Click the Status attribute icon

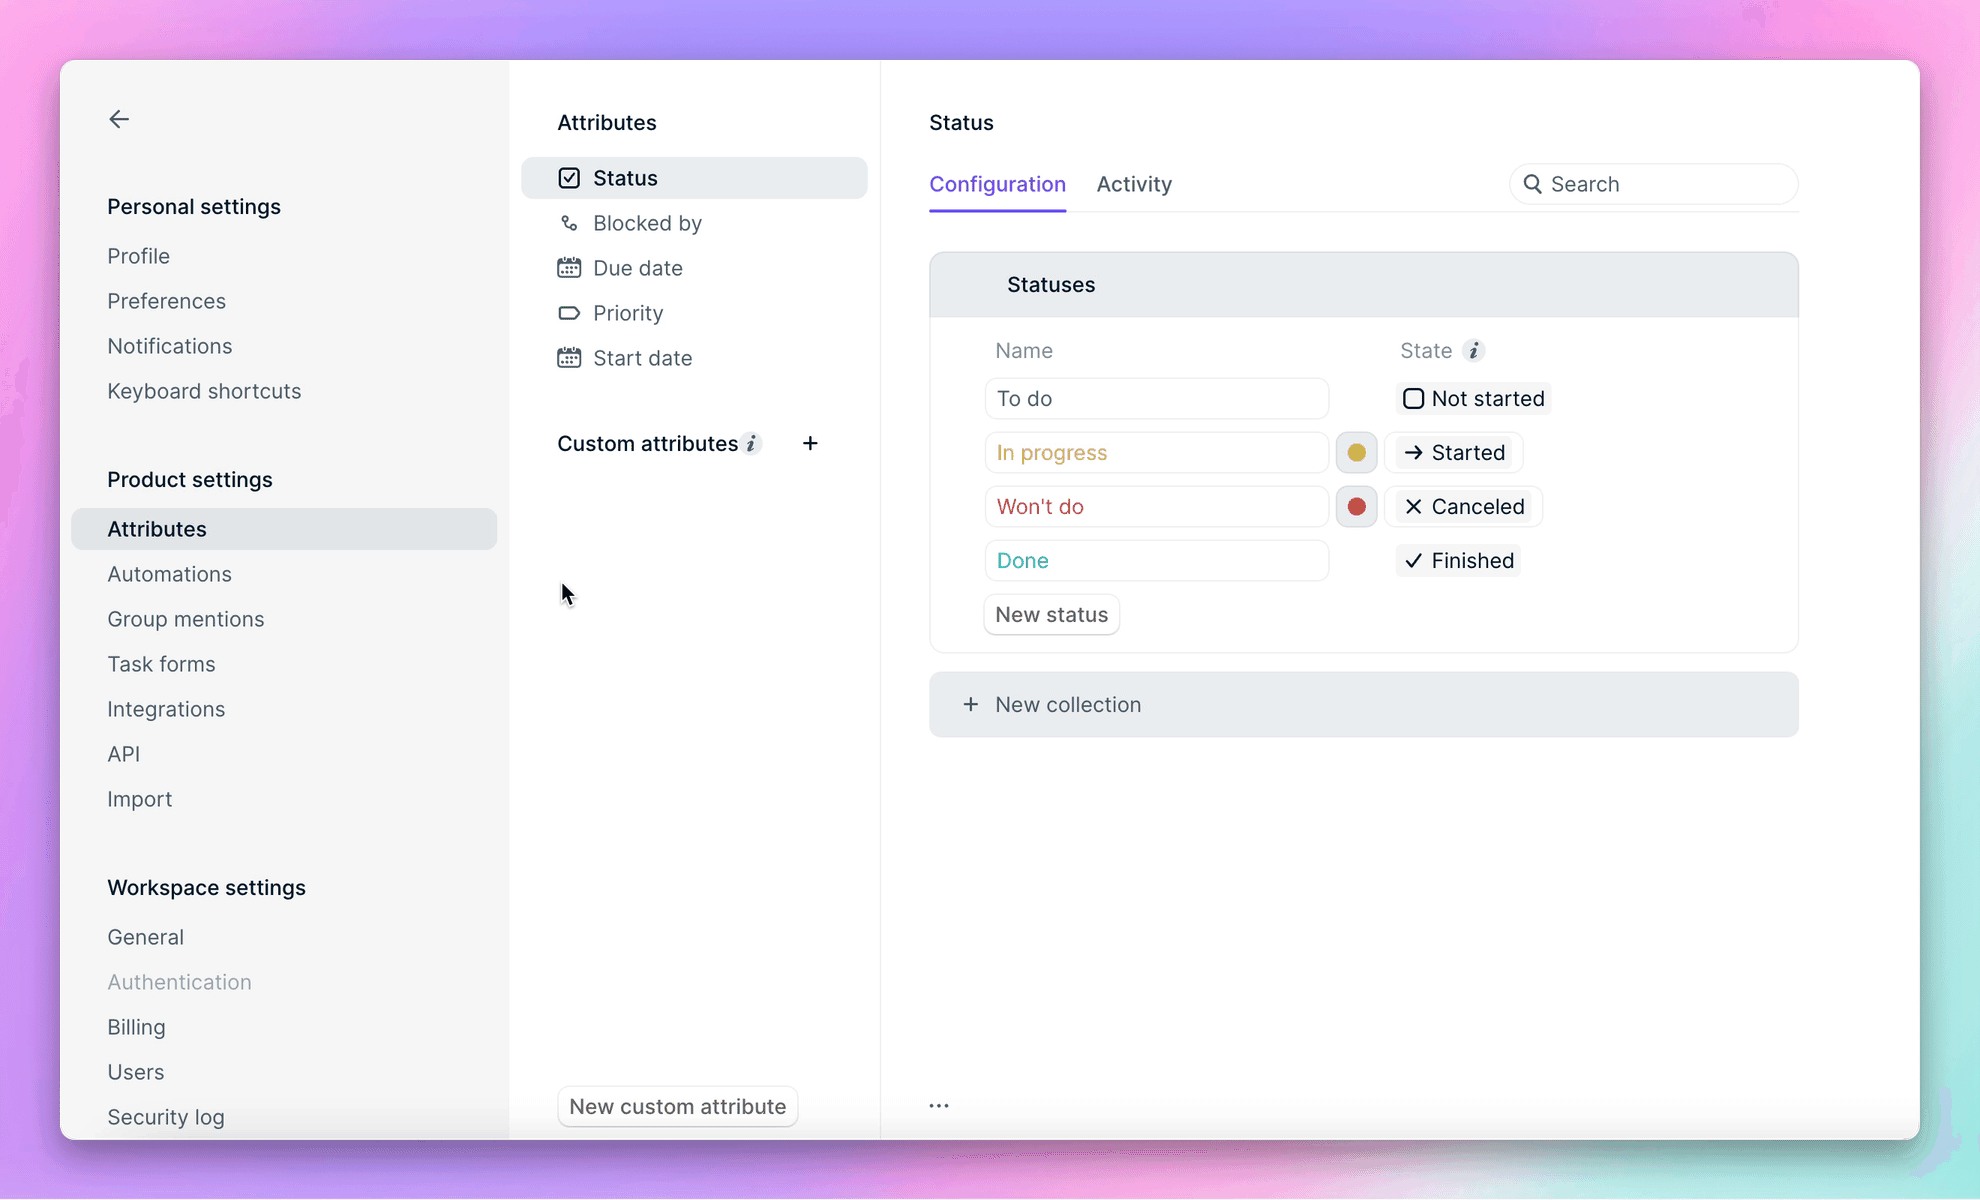(x=569, y=177)
